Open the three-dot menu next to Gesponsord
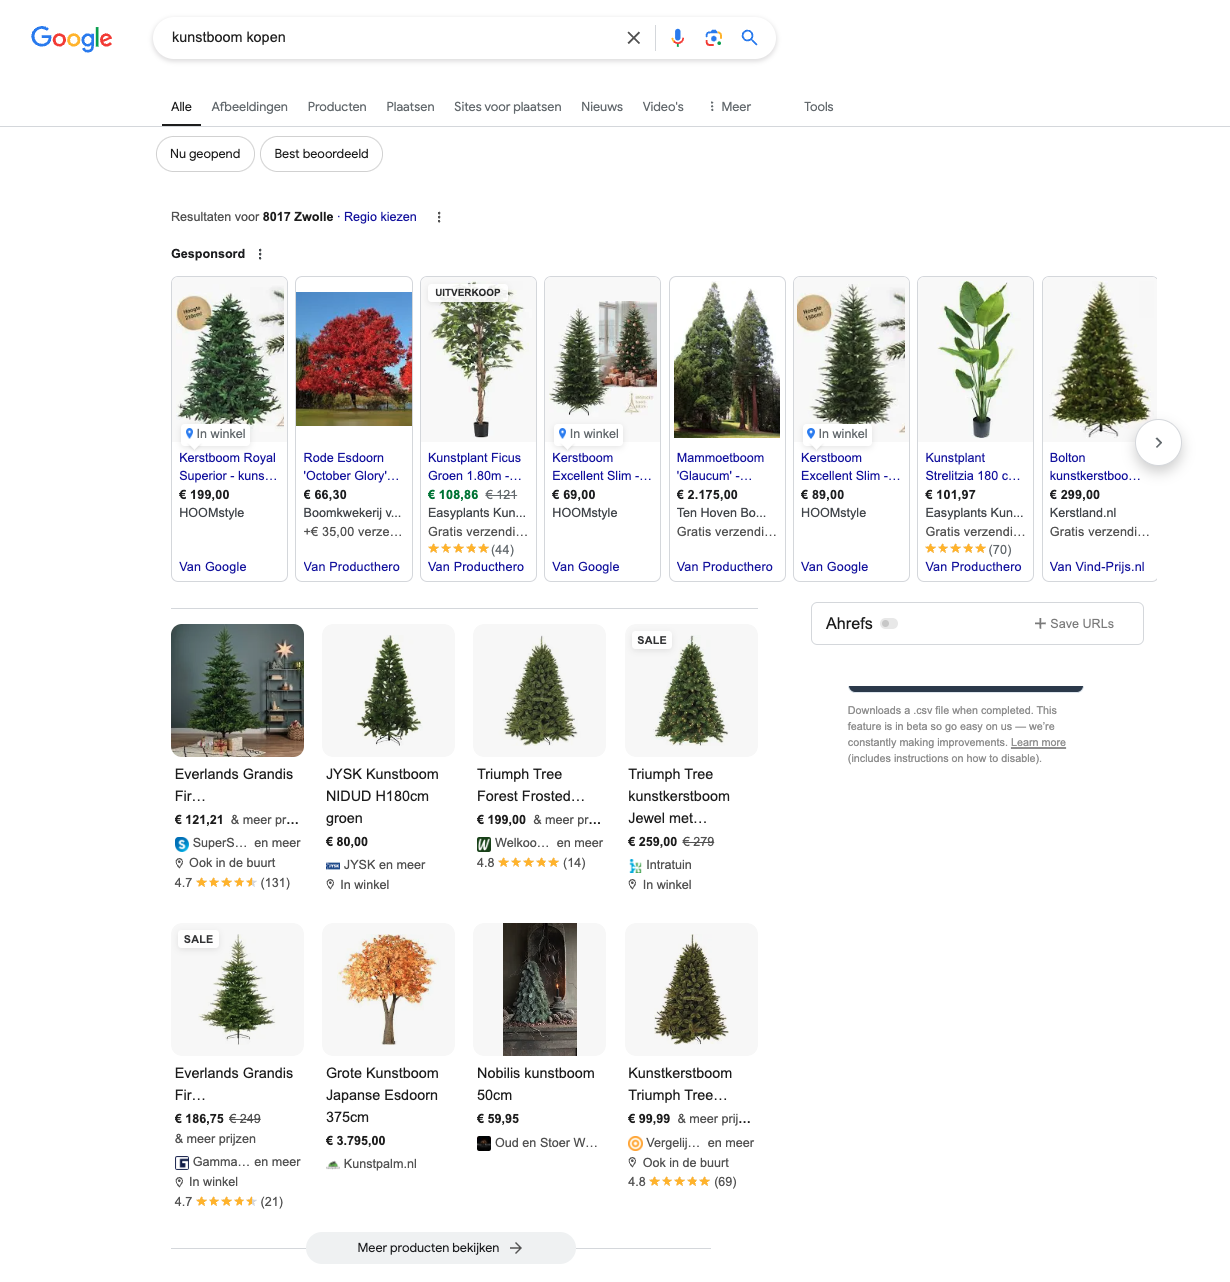Screen dimensions: 1230x1282 (x=260, y=254)
